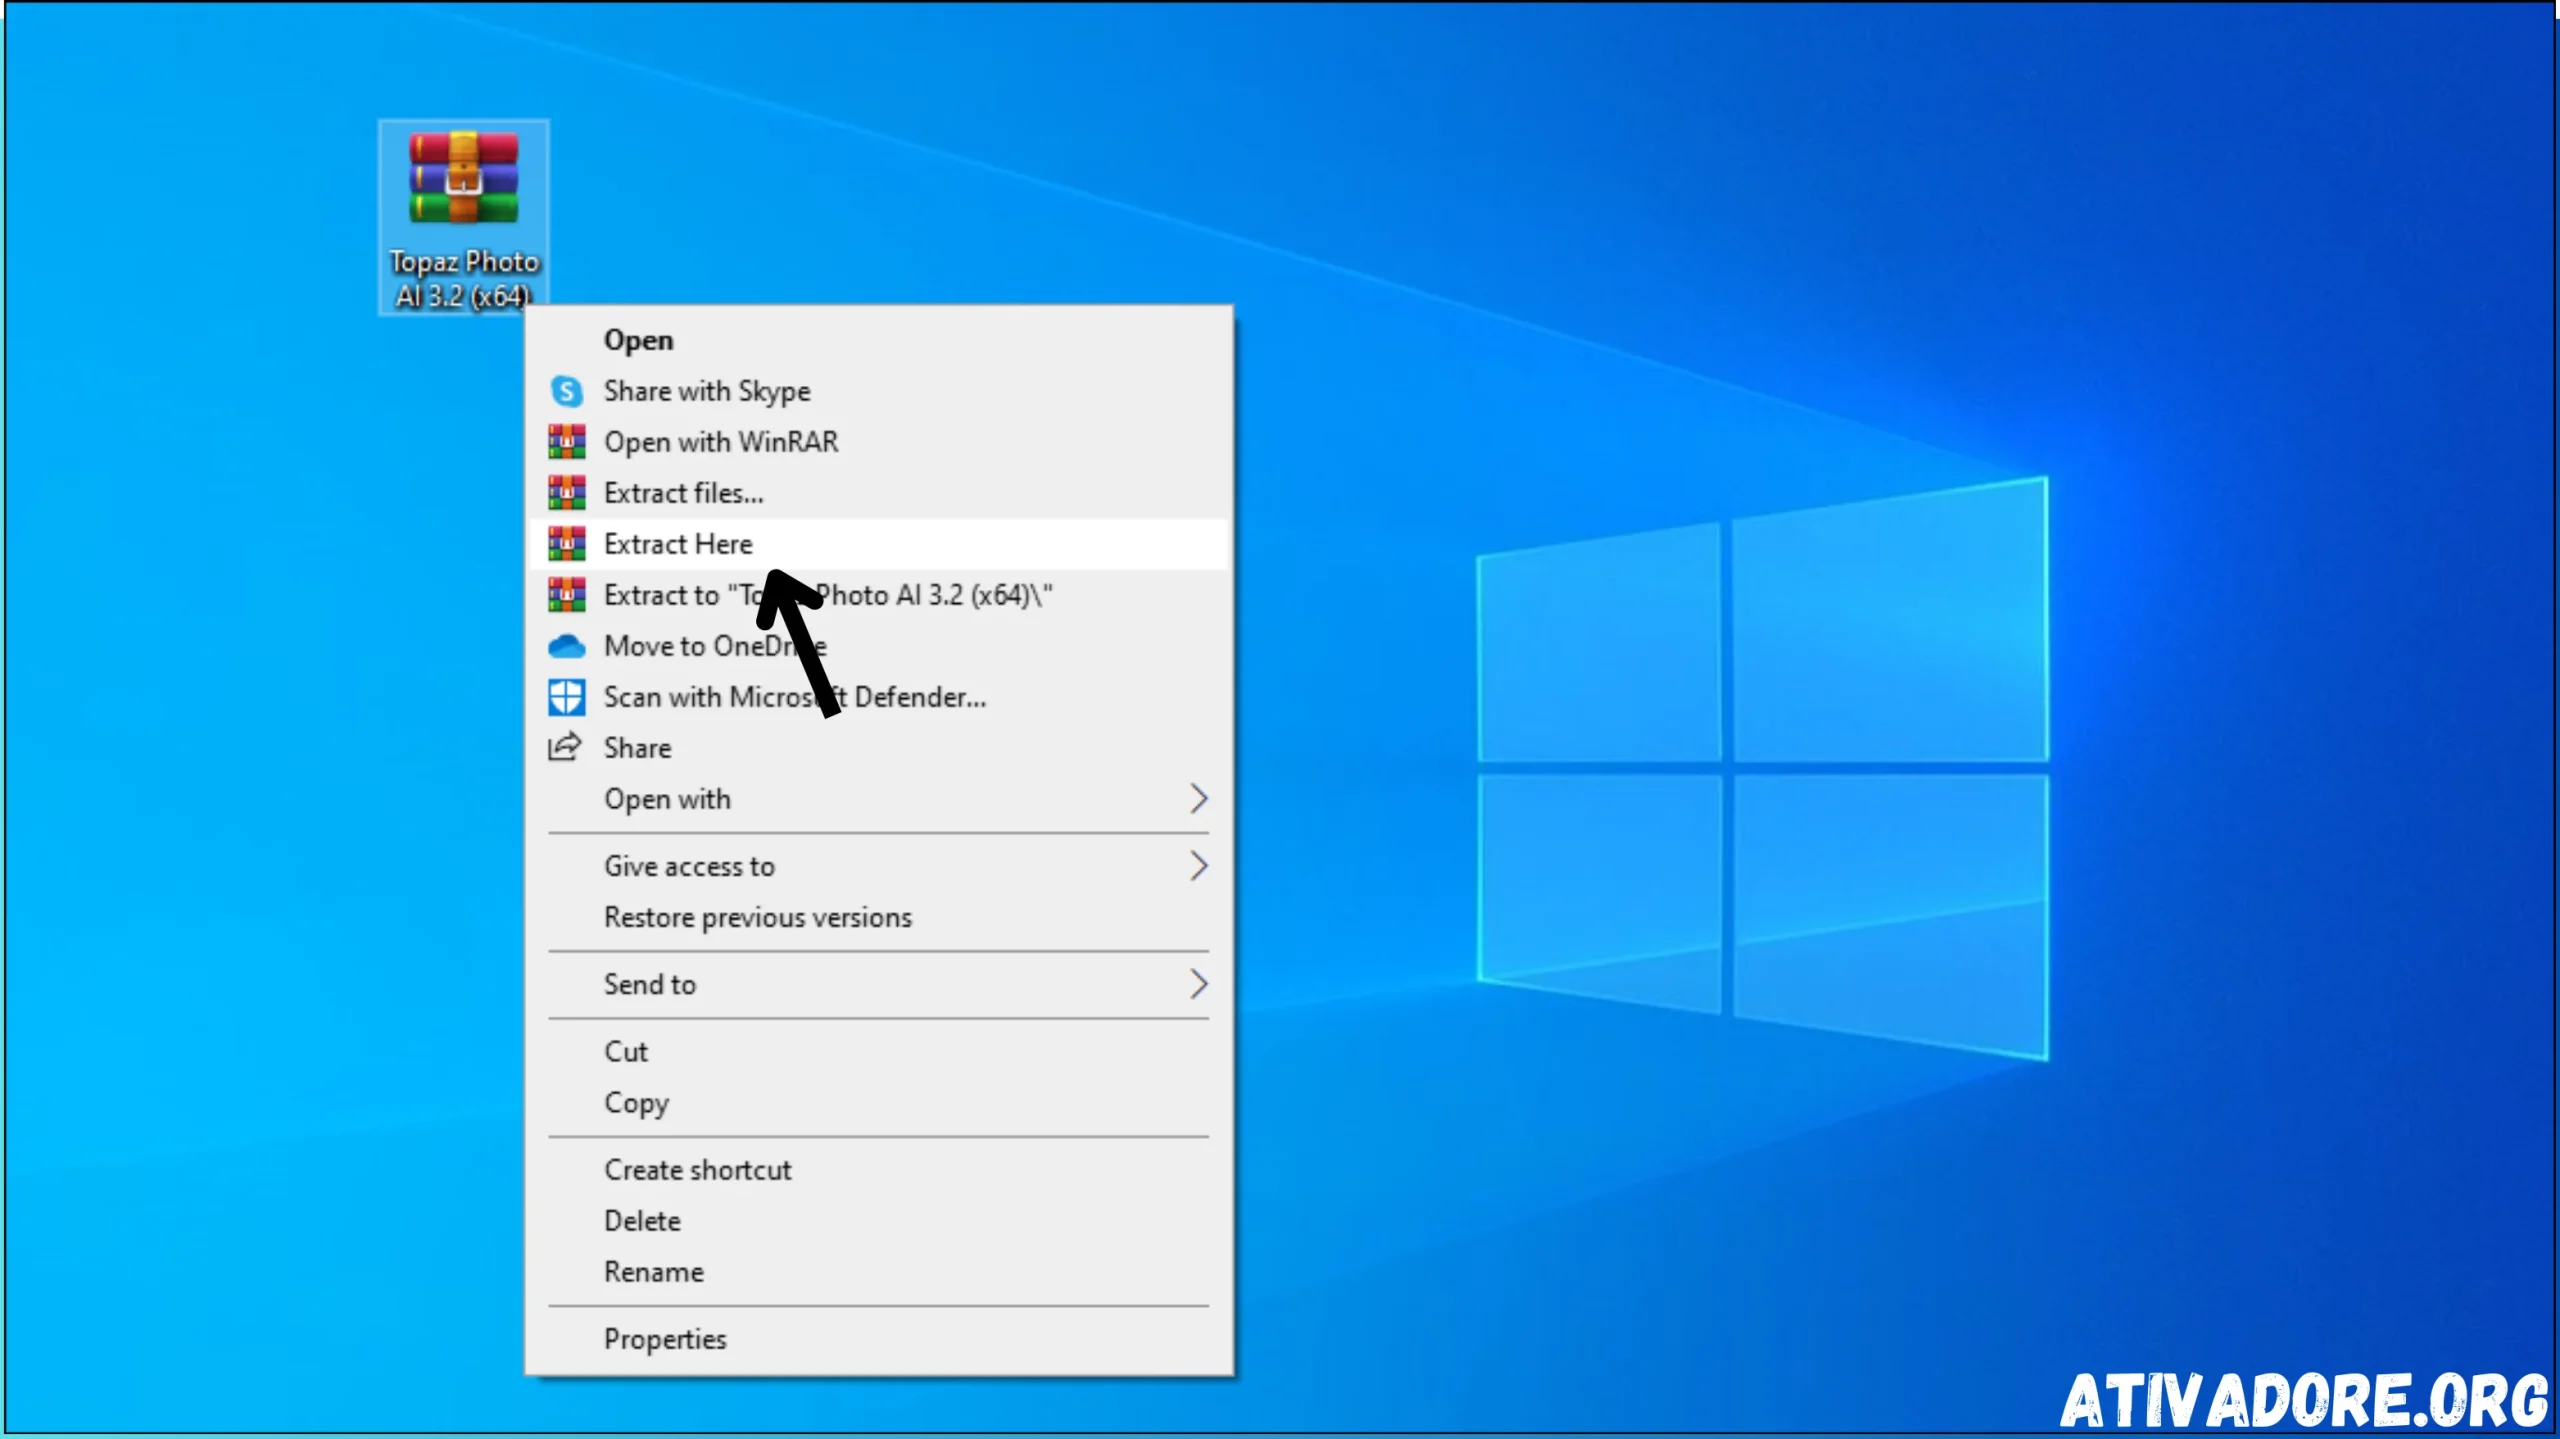Open the Send to entry
The width and height of the screenshot is (2560, 1439).
(878, 984)
